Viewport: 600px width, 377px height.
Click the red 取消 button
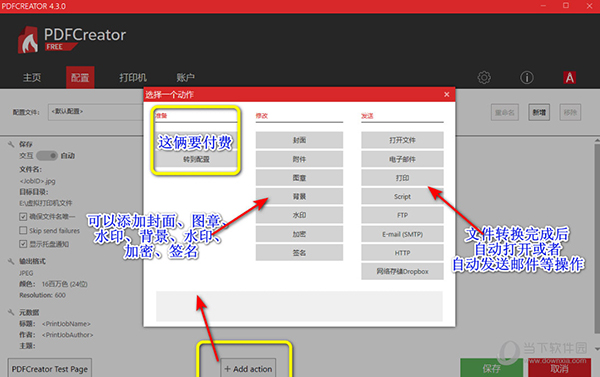click(559, 368)
